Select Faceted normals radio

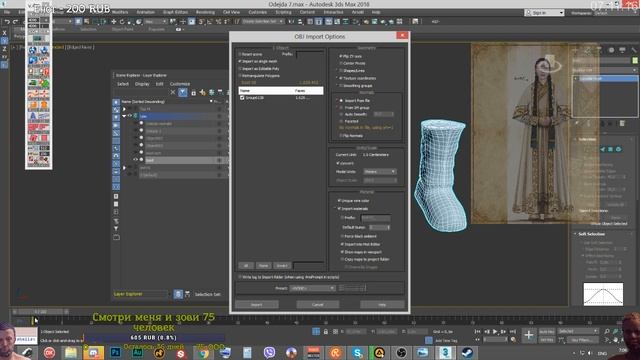(342, 121)
